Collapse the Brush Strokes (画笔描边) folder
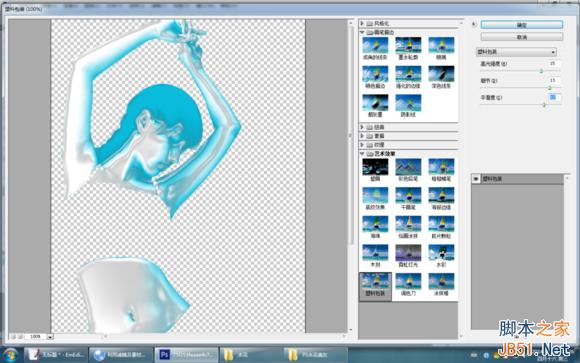This screenshot has height=363, width=580. click(362, 33)
